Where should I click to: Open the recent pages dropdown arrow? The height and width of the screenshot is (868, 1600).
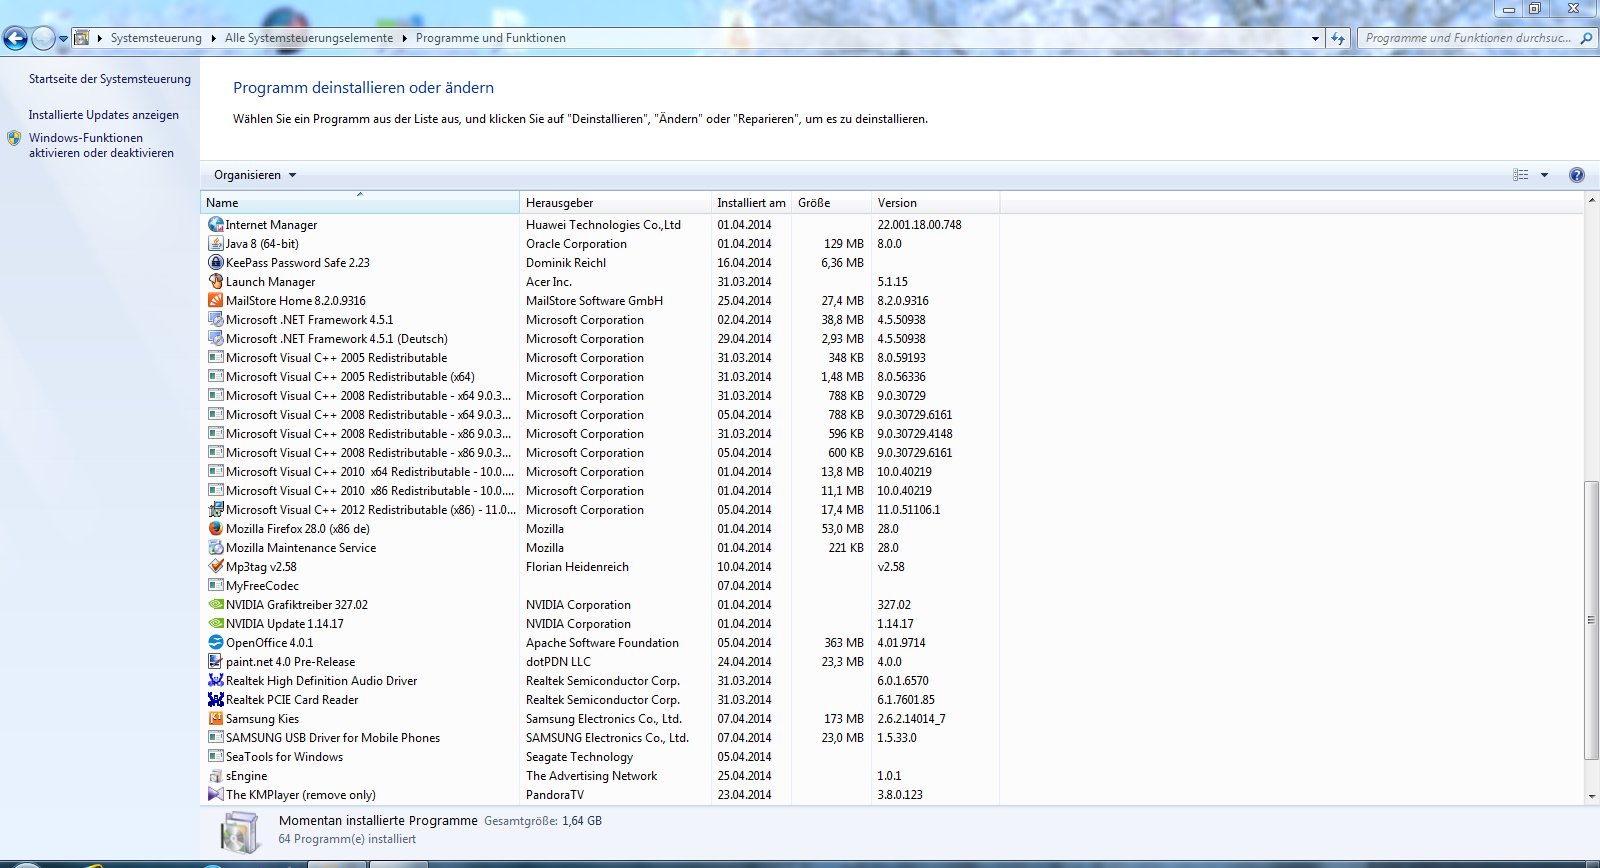[x=64, y=39]
